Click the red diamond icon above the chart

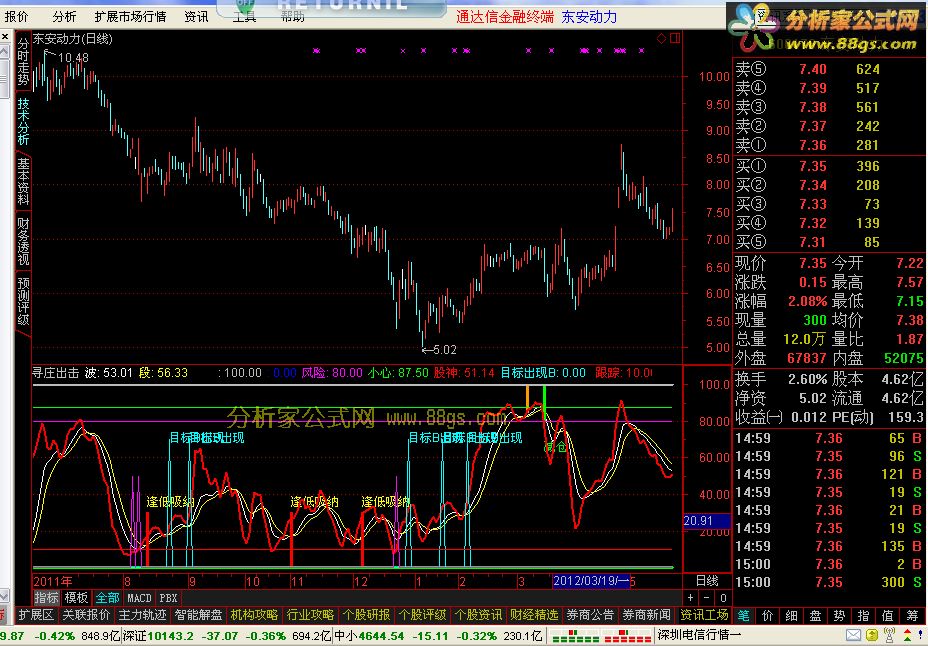point(662,39)
